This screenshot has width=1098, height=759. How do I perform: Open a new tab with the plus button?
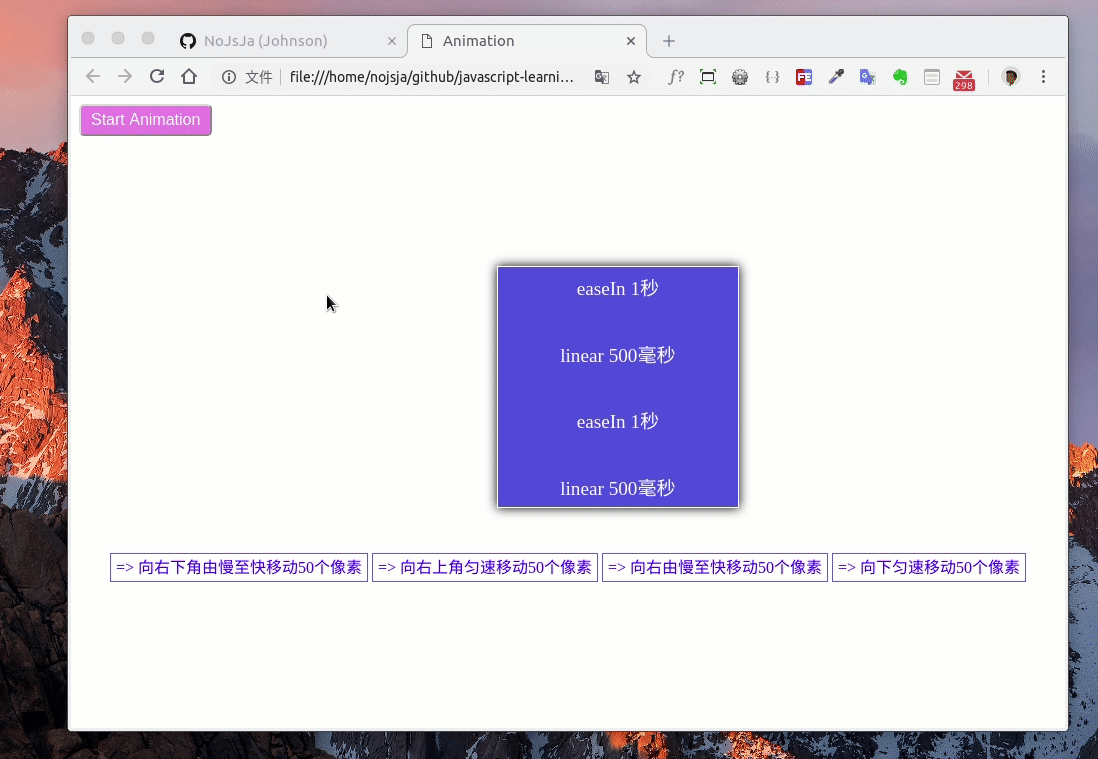coord(668,40)
